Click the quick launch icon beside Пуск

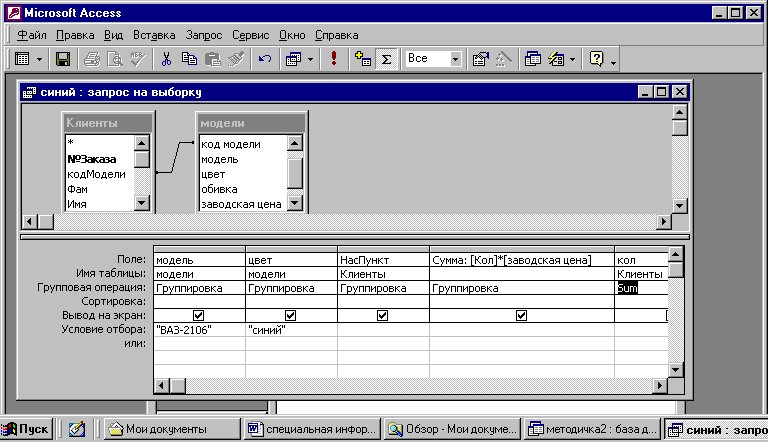click(x=77, y=429)
